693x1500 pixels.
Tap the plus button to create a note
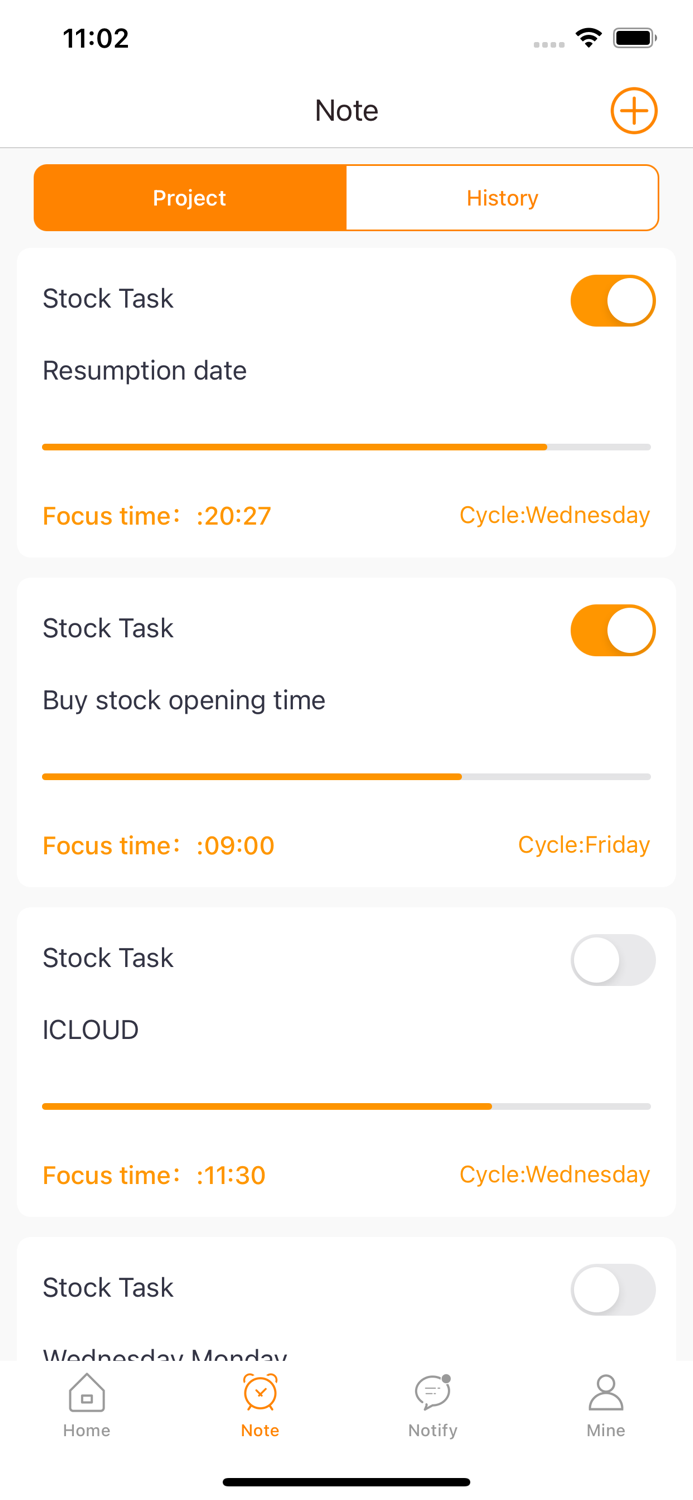click(x=634, y=111)
